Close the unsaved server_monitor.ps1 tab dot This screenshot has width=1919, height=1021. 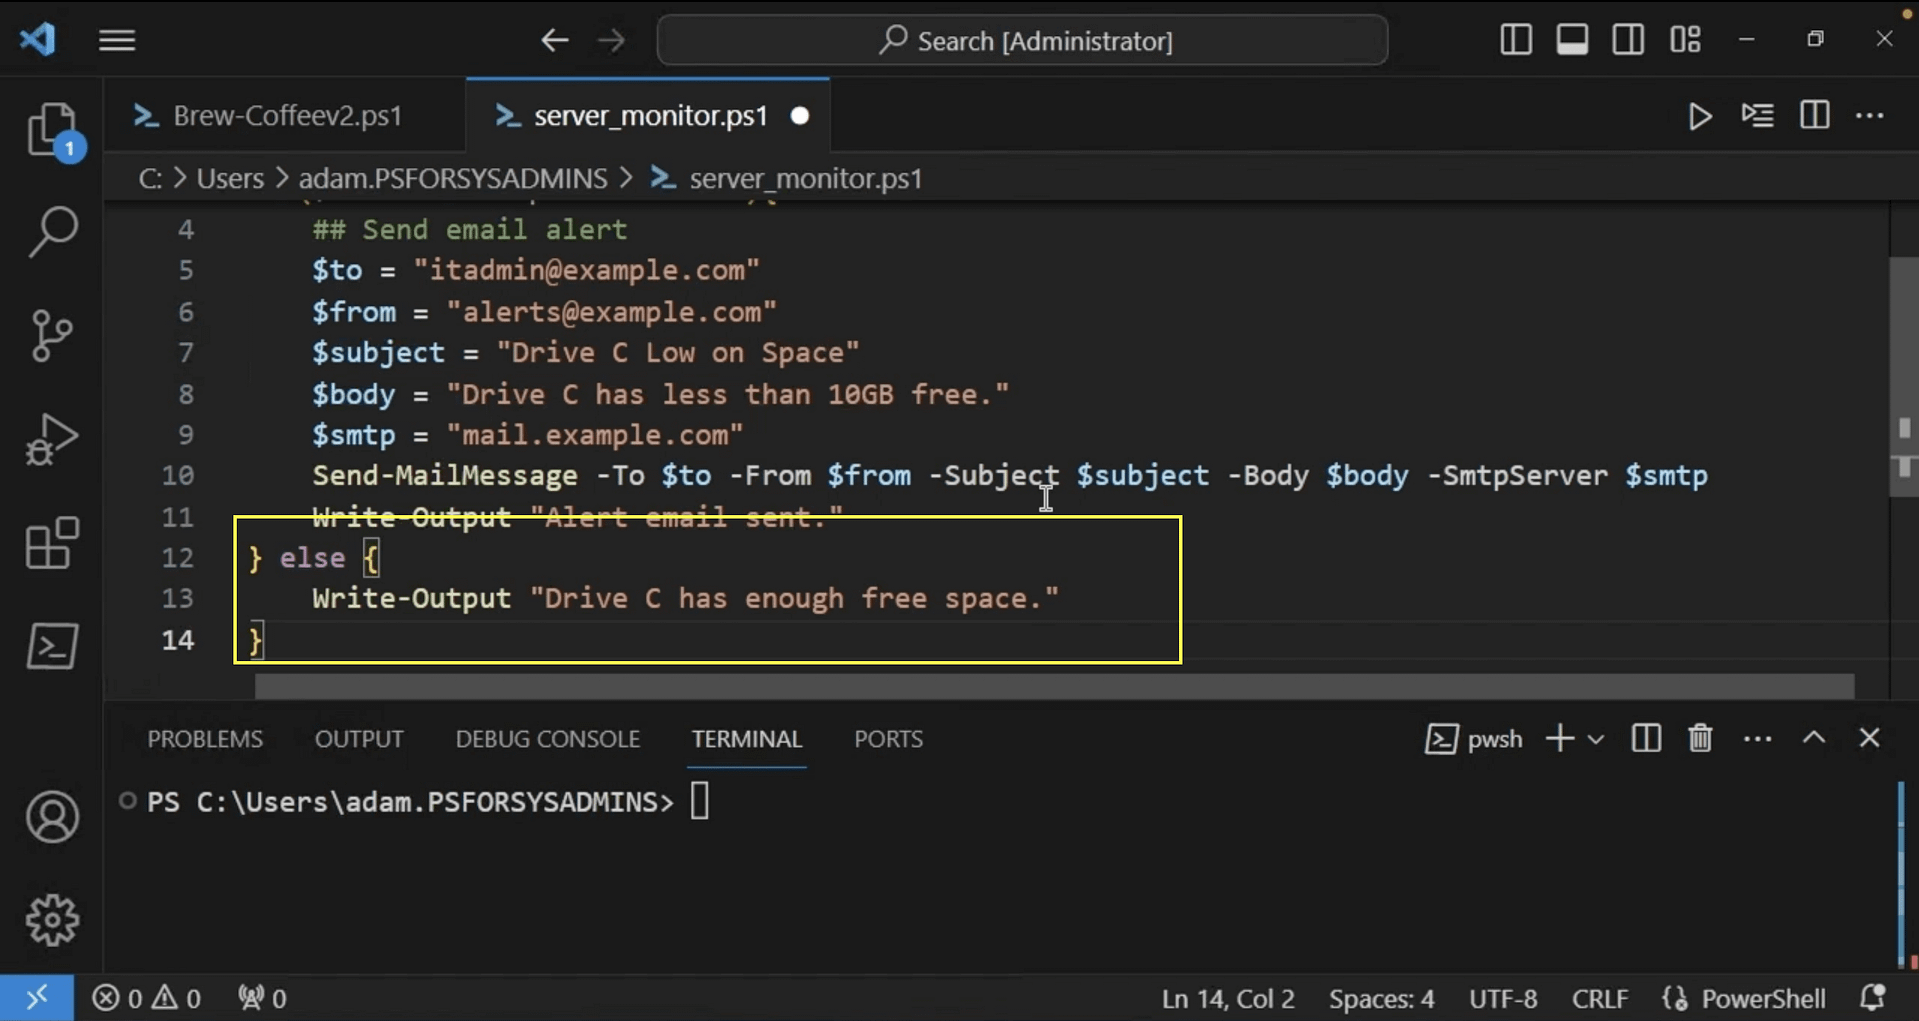click(x=800, y=116)
